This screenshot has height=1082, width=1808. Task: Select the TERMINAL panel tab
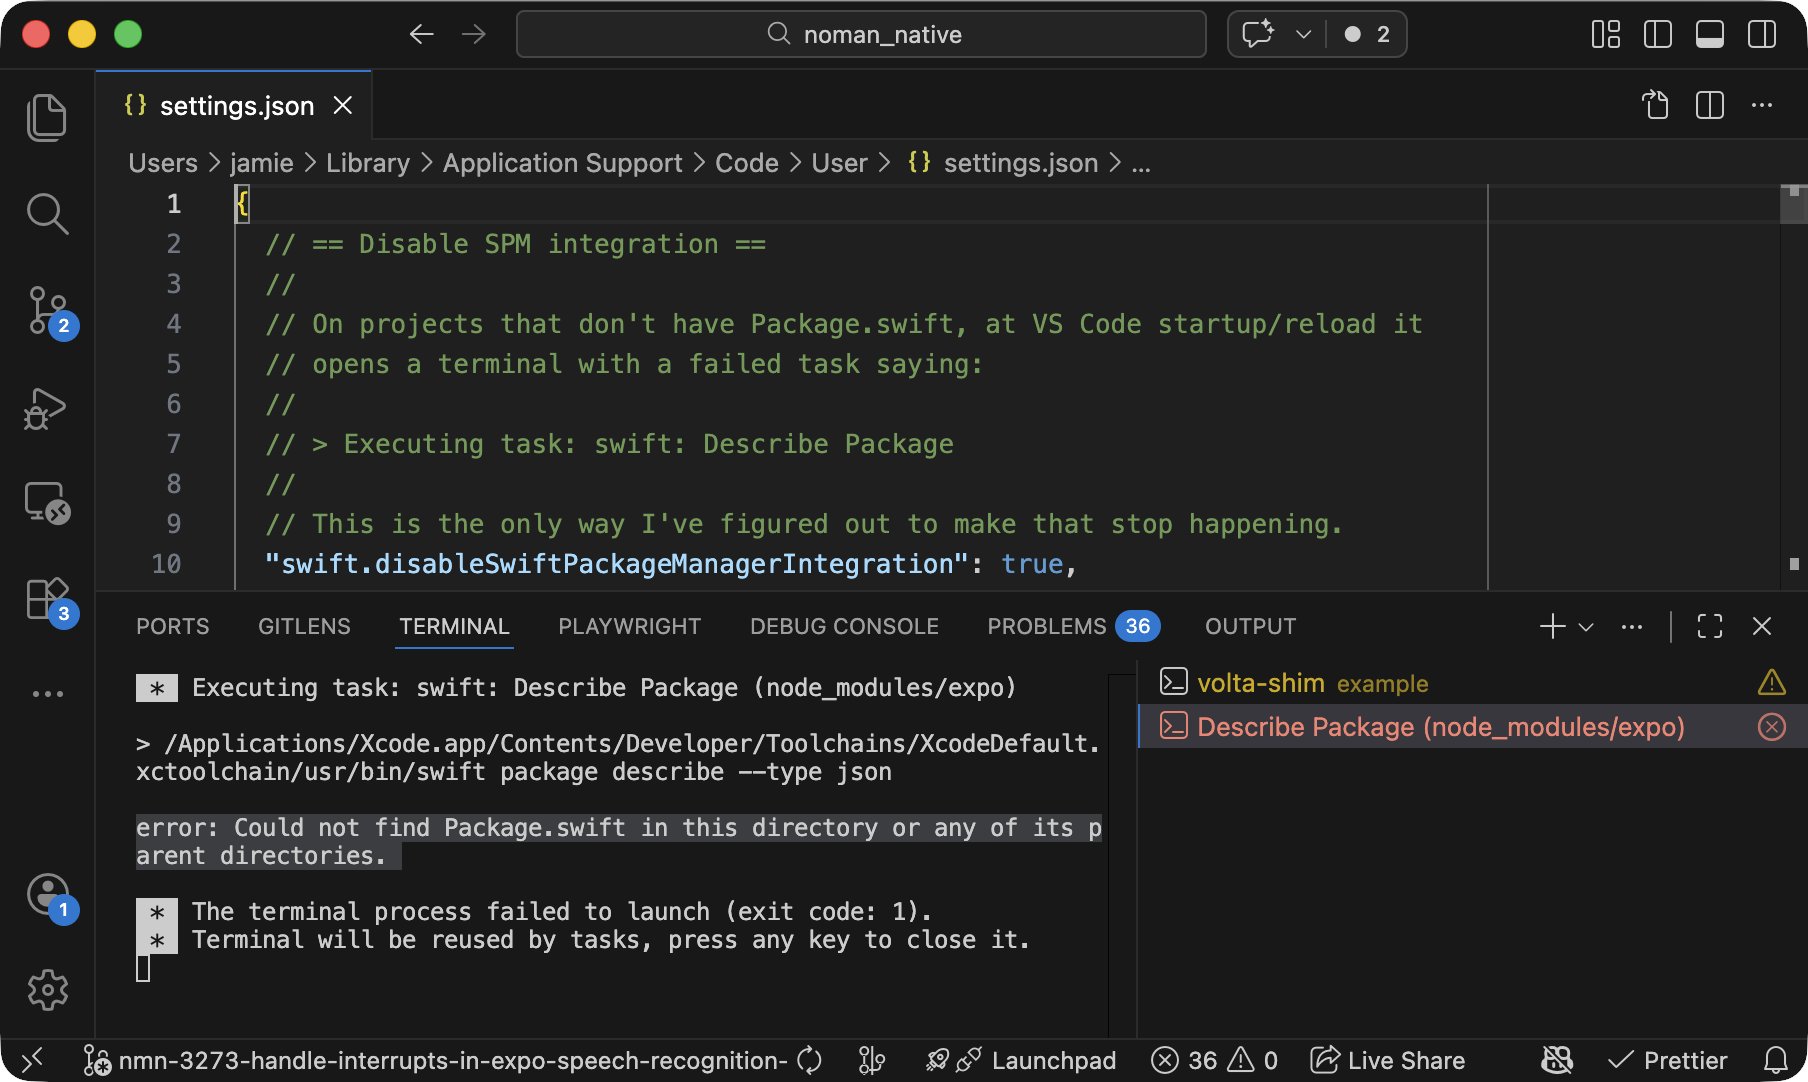point(454,626)
